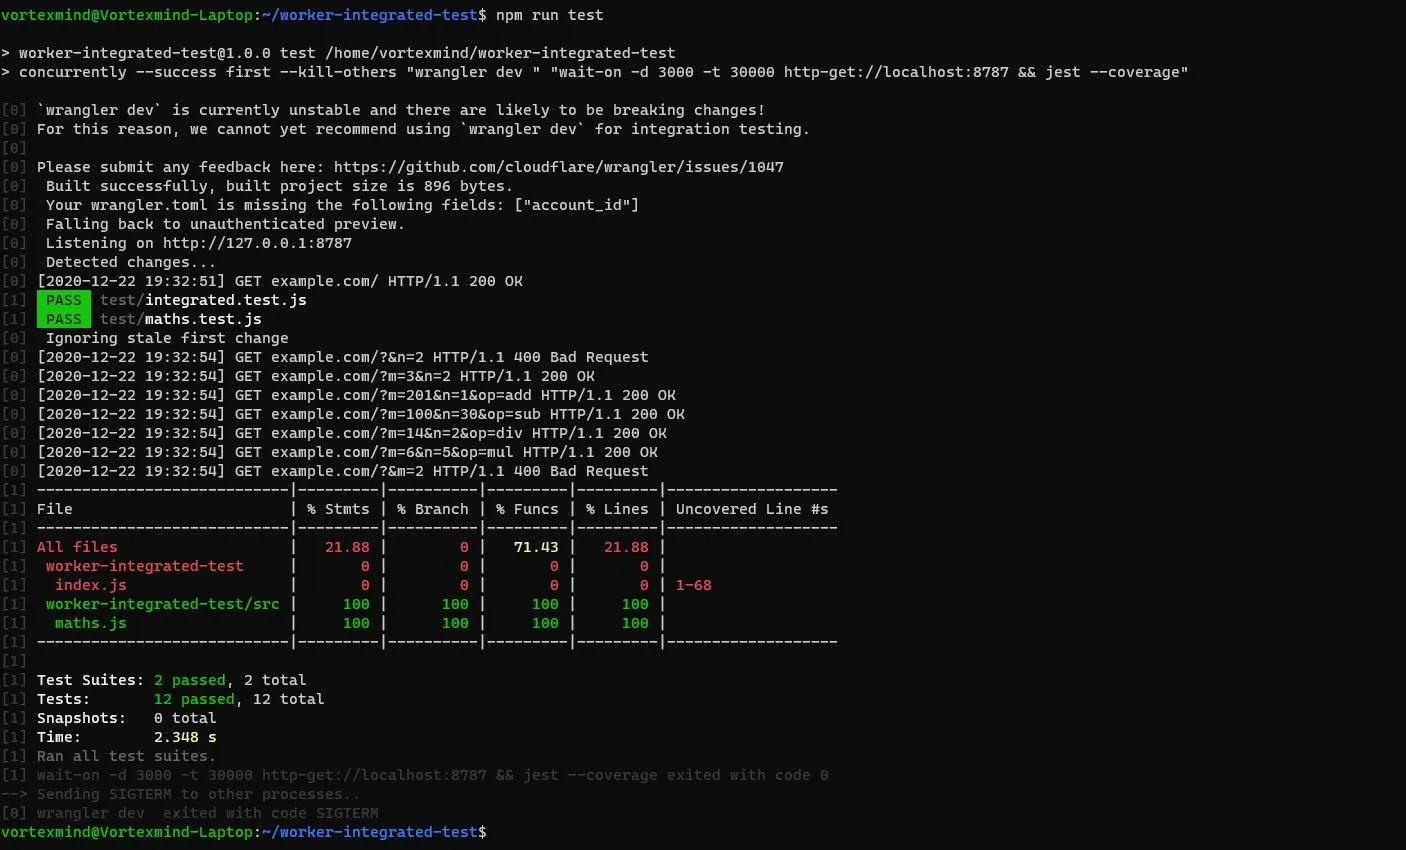
Task: Select the '?&n=2' 400 Bad Request log line
Action: [343, 357]
